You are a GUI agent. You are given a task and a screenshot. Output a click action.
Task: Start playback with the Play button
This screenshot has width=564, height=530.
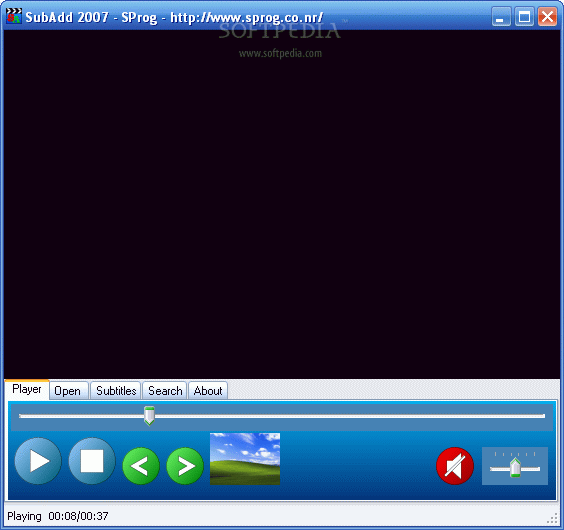point(38,461)
